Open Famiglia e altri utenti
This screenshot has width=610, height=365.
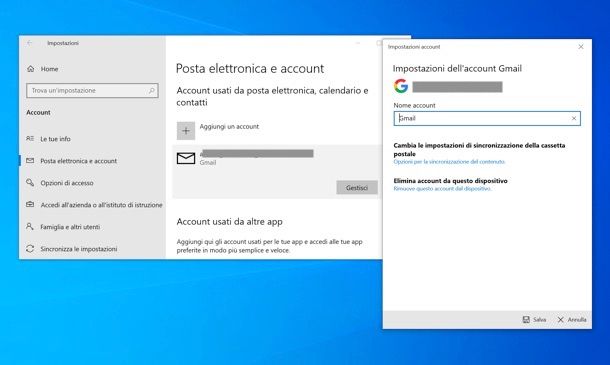click(x=70, y=227)
